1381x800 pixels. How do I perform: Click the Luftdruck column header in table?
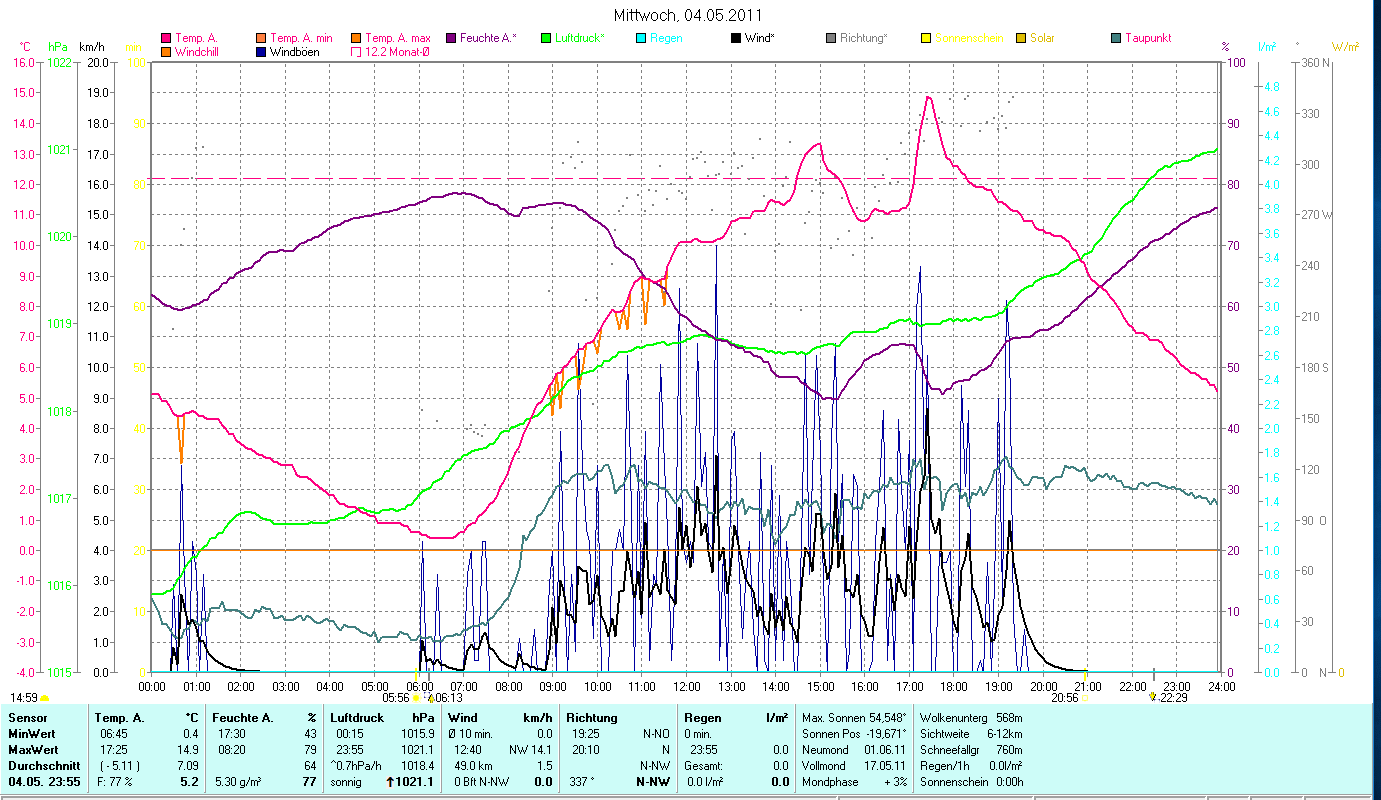[x=356, y=718]
